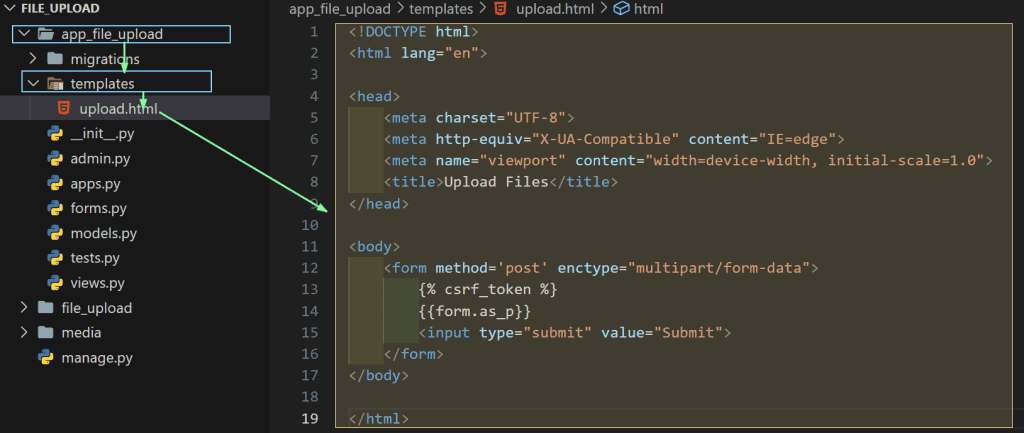Viewport: 1024px width, 433px height.
Task: Click the Python icon next to __init__.py
Action: tap(55, 134)
